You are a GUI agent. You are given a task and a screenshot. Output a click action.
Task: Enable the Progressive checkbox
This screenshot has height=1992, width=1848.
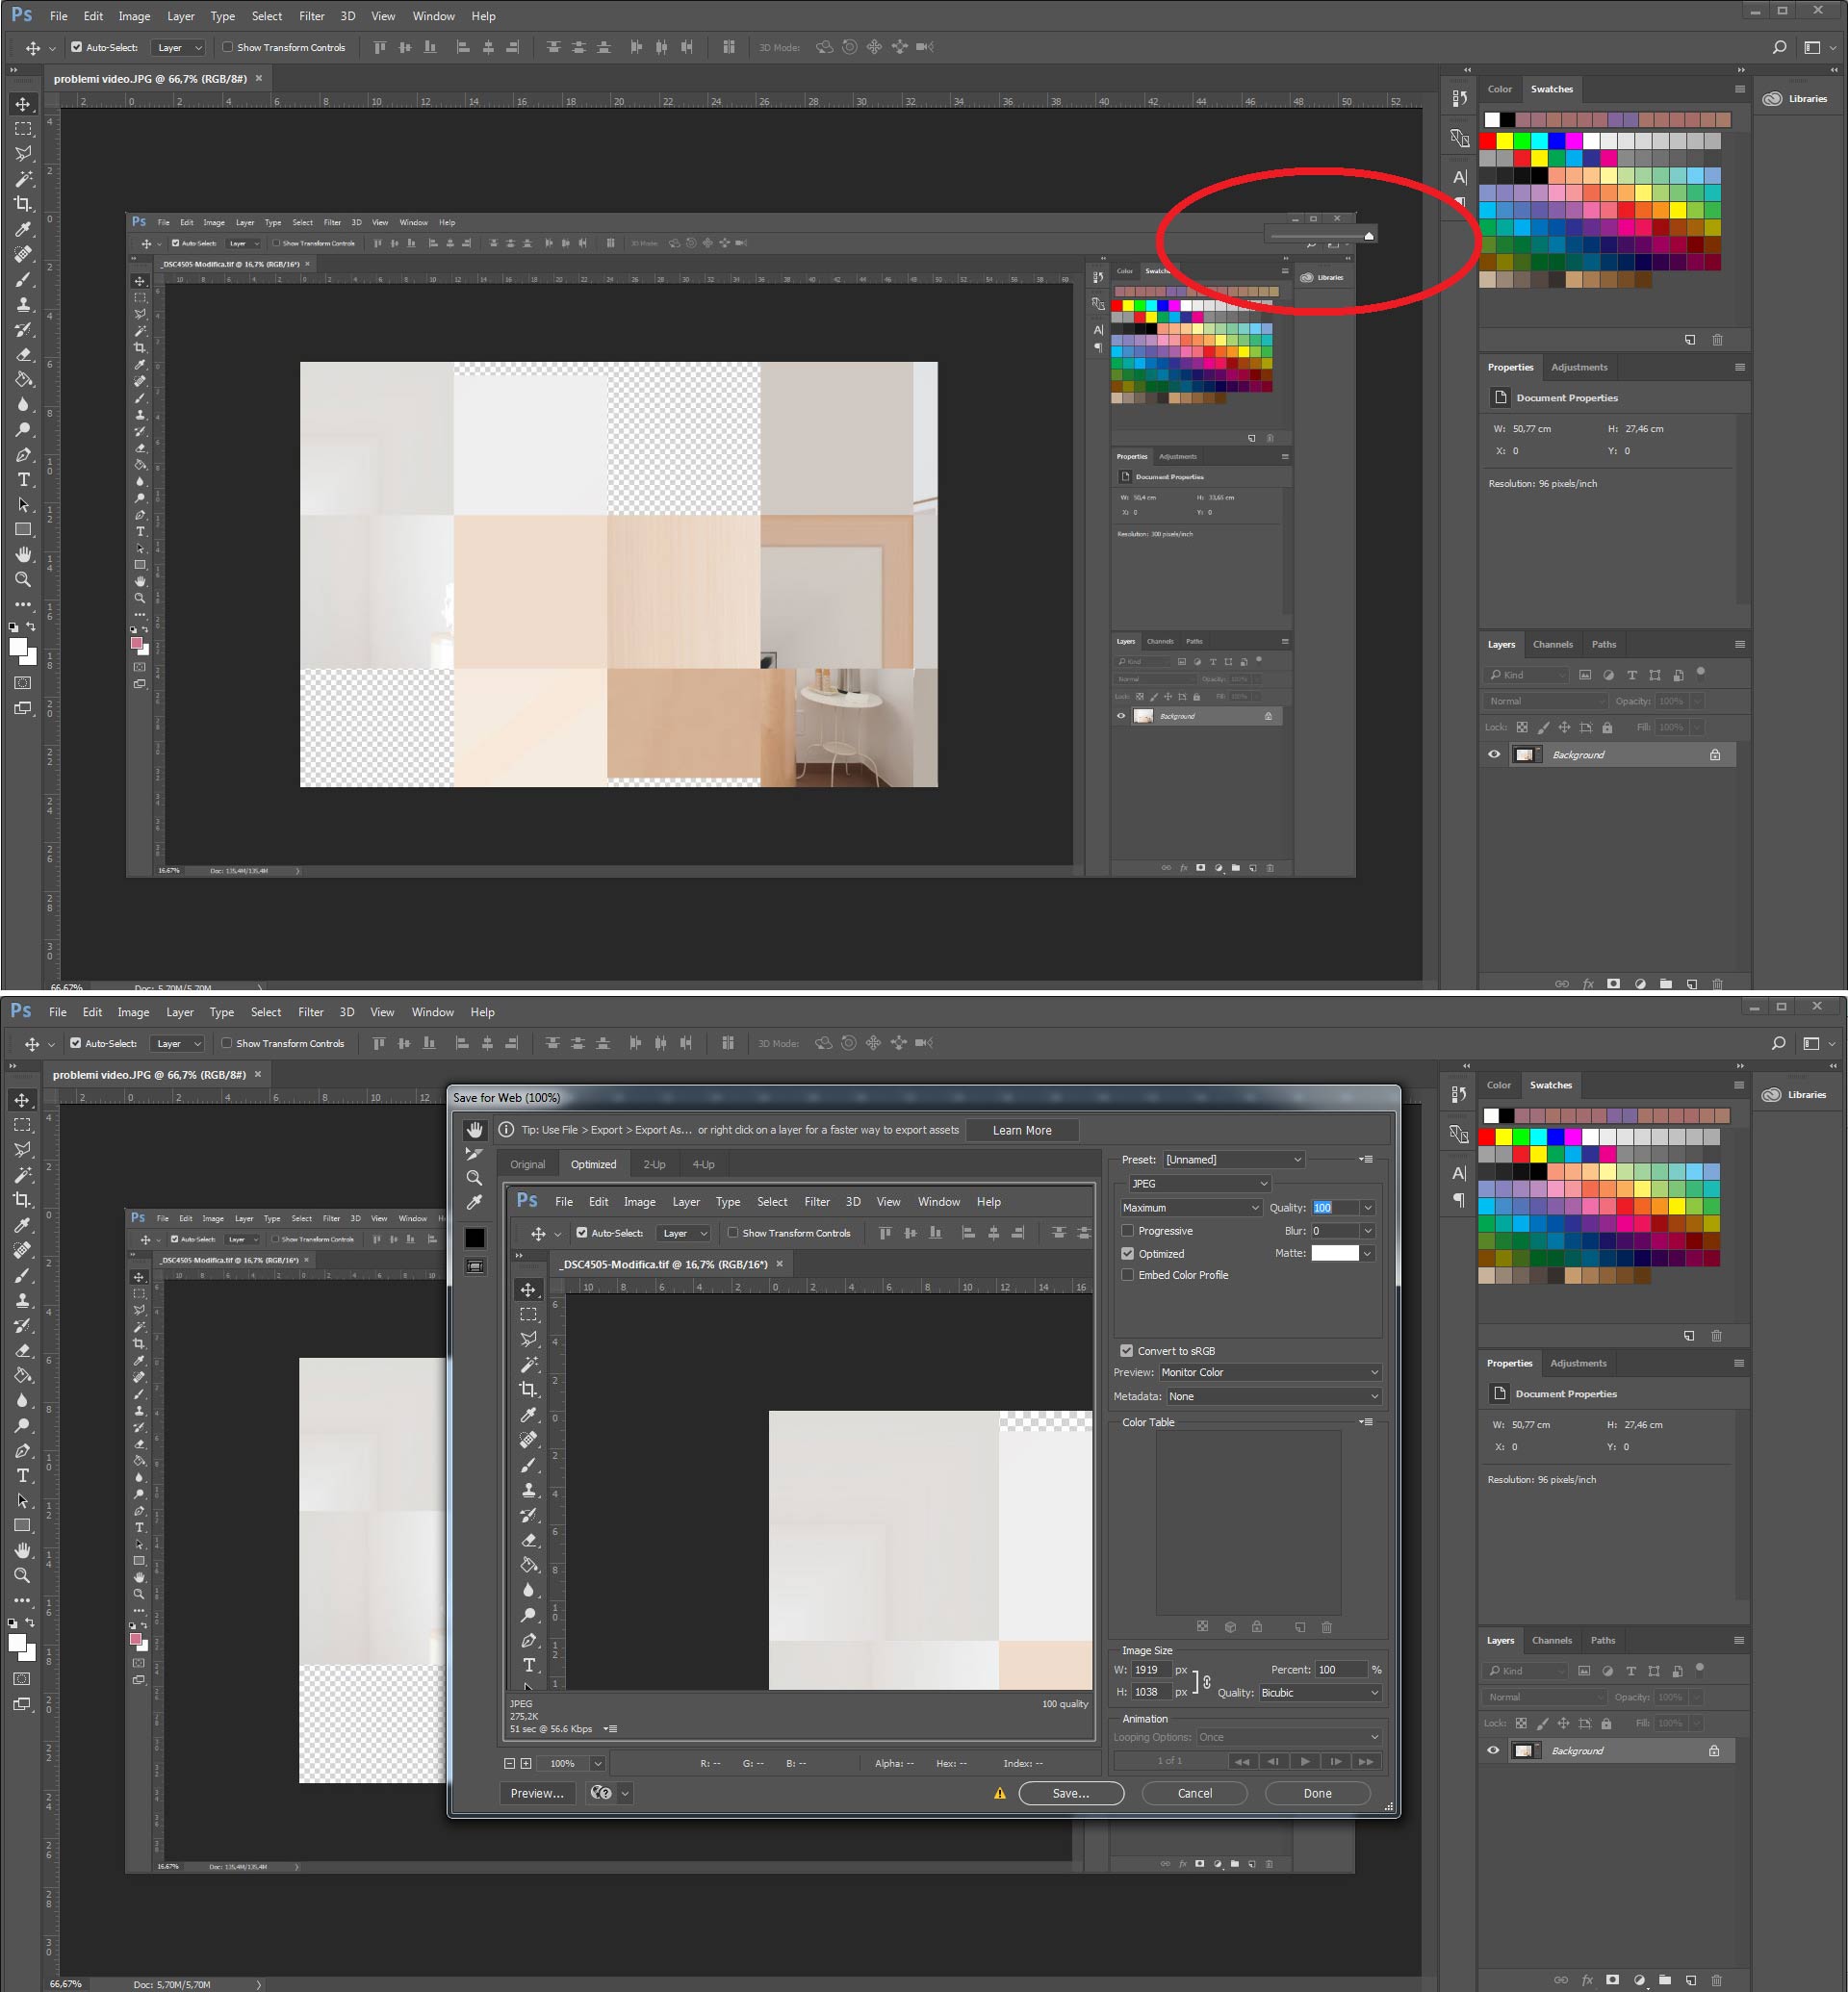coord(1128,1231)
